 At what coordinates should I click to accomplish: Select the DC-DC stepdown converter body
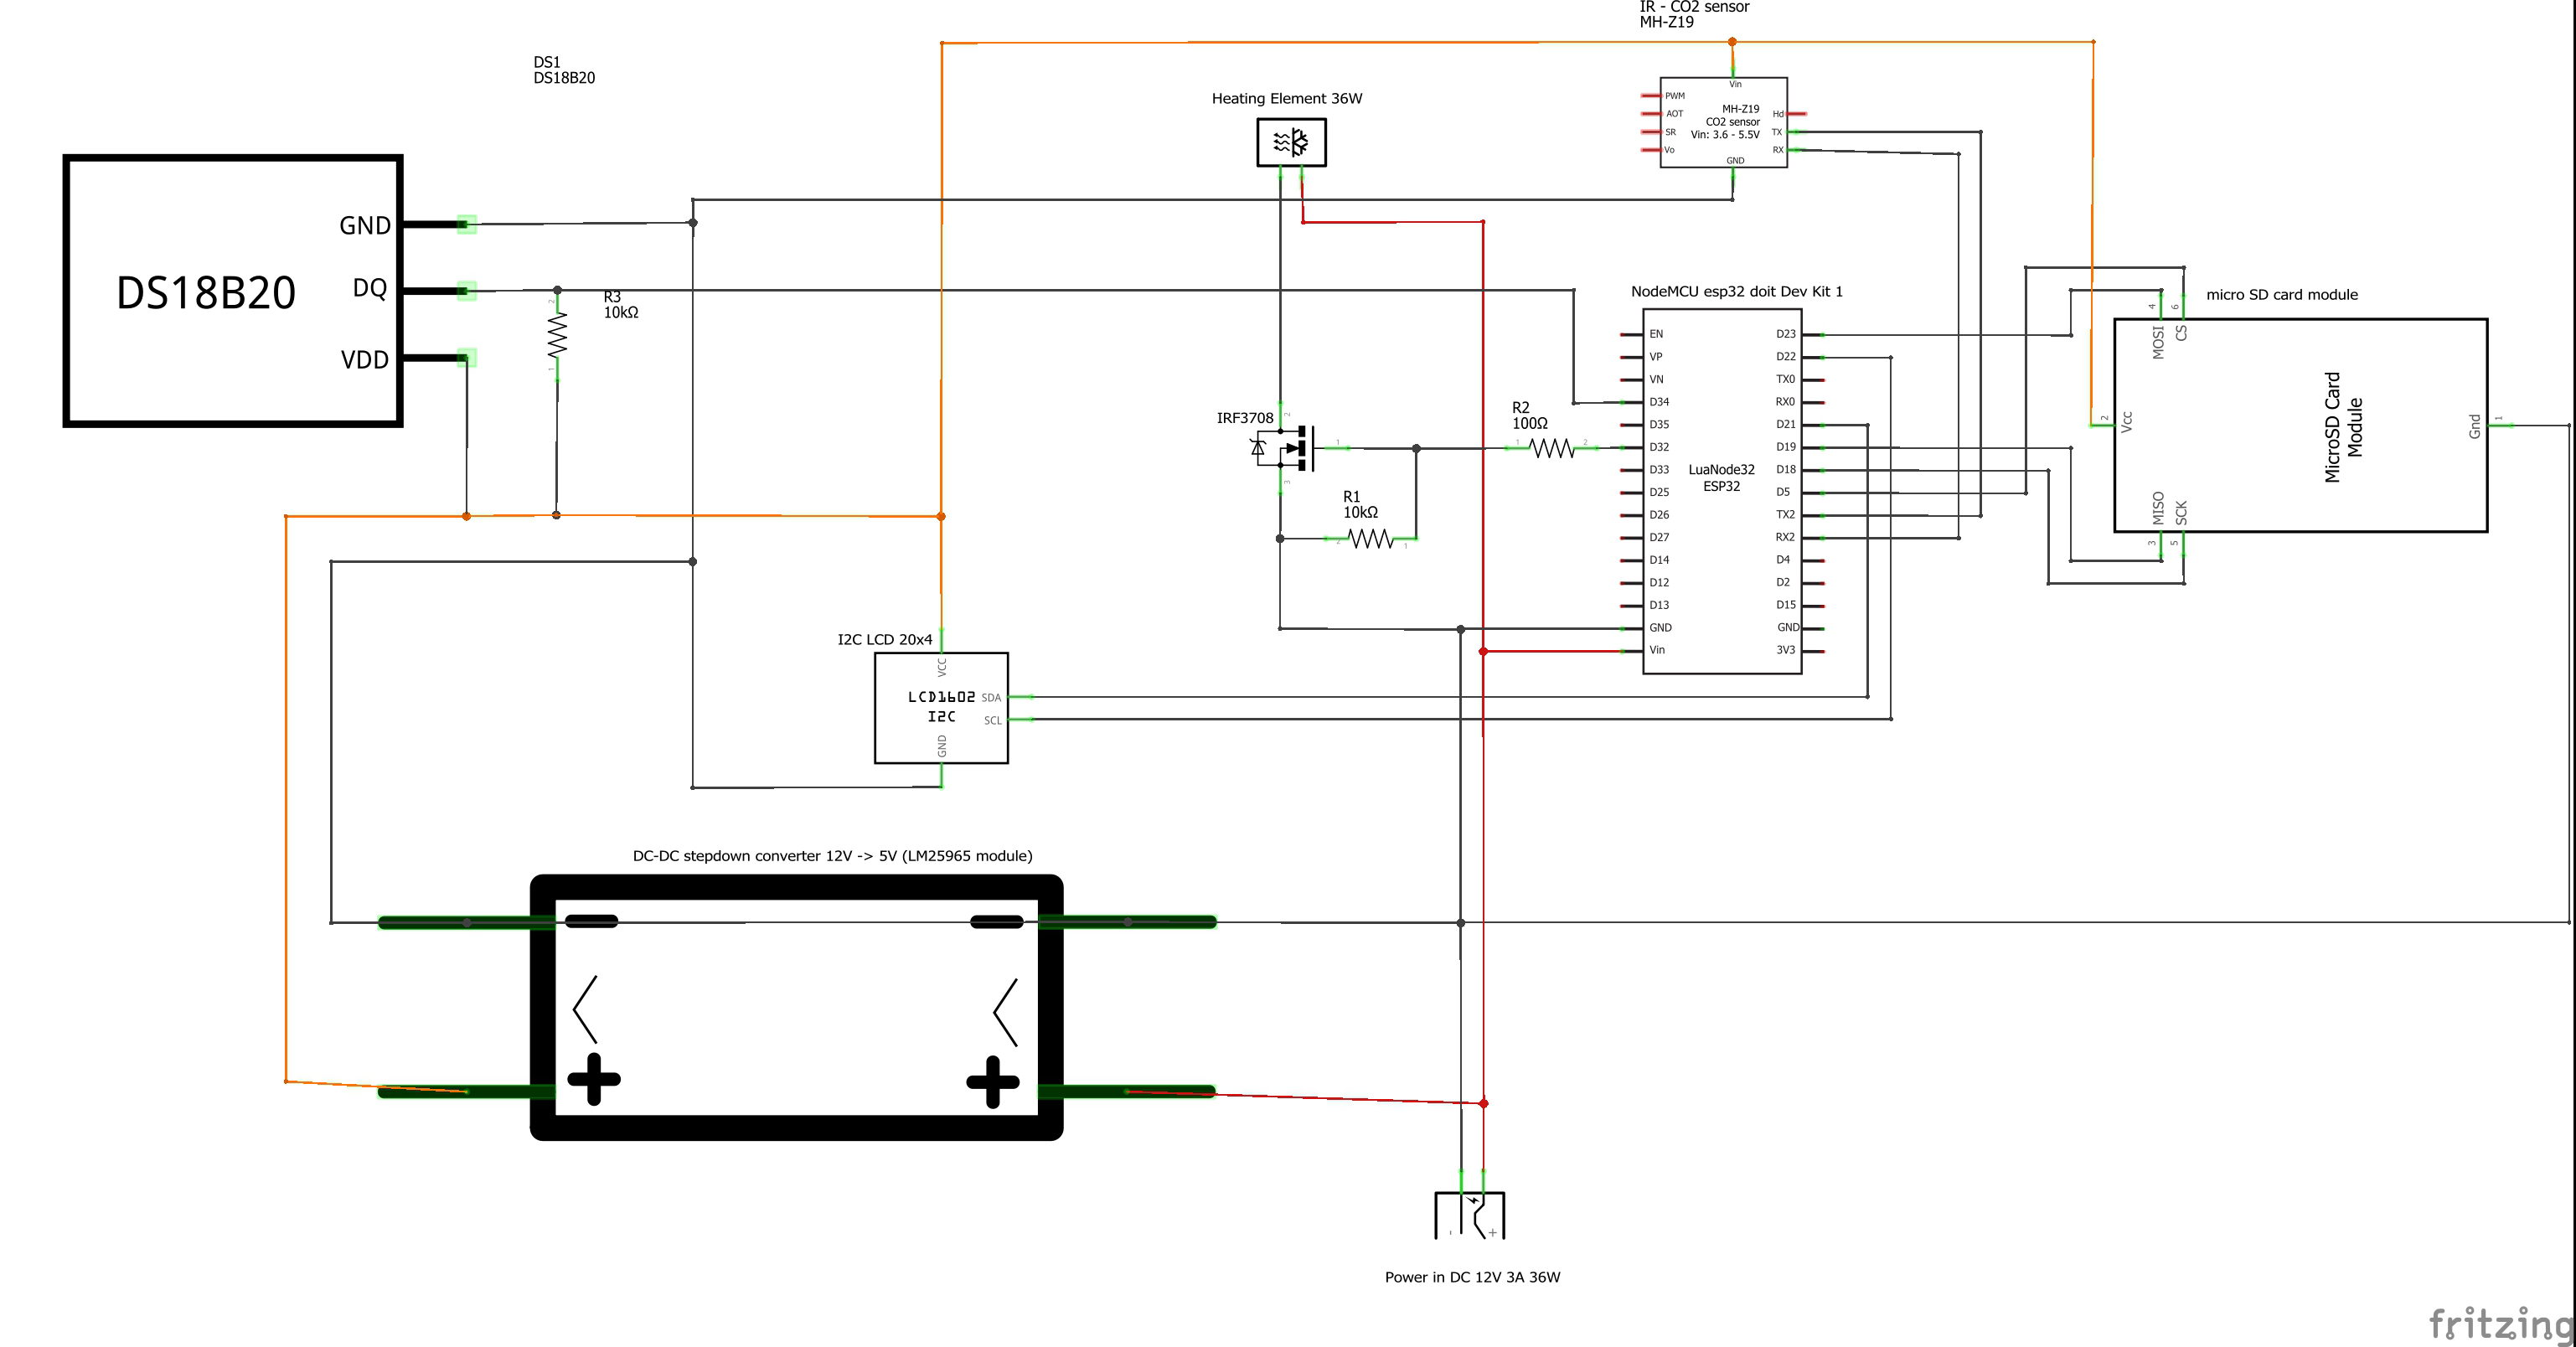coord(796,1007)
